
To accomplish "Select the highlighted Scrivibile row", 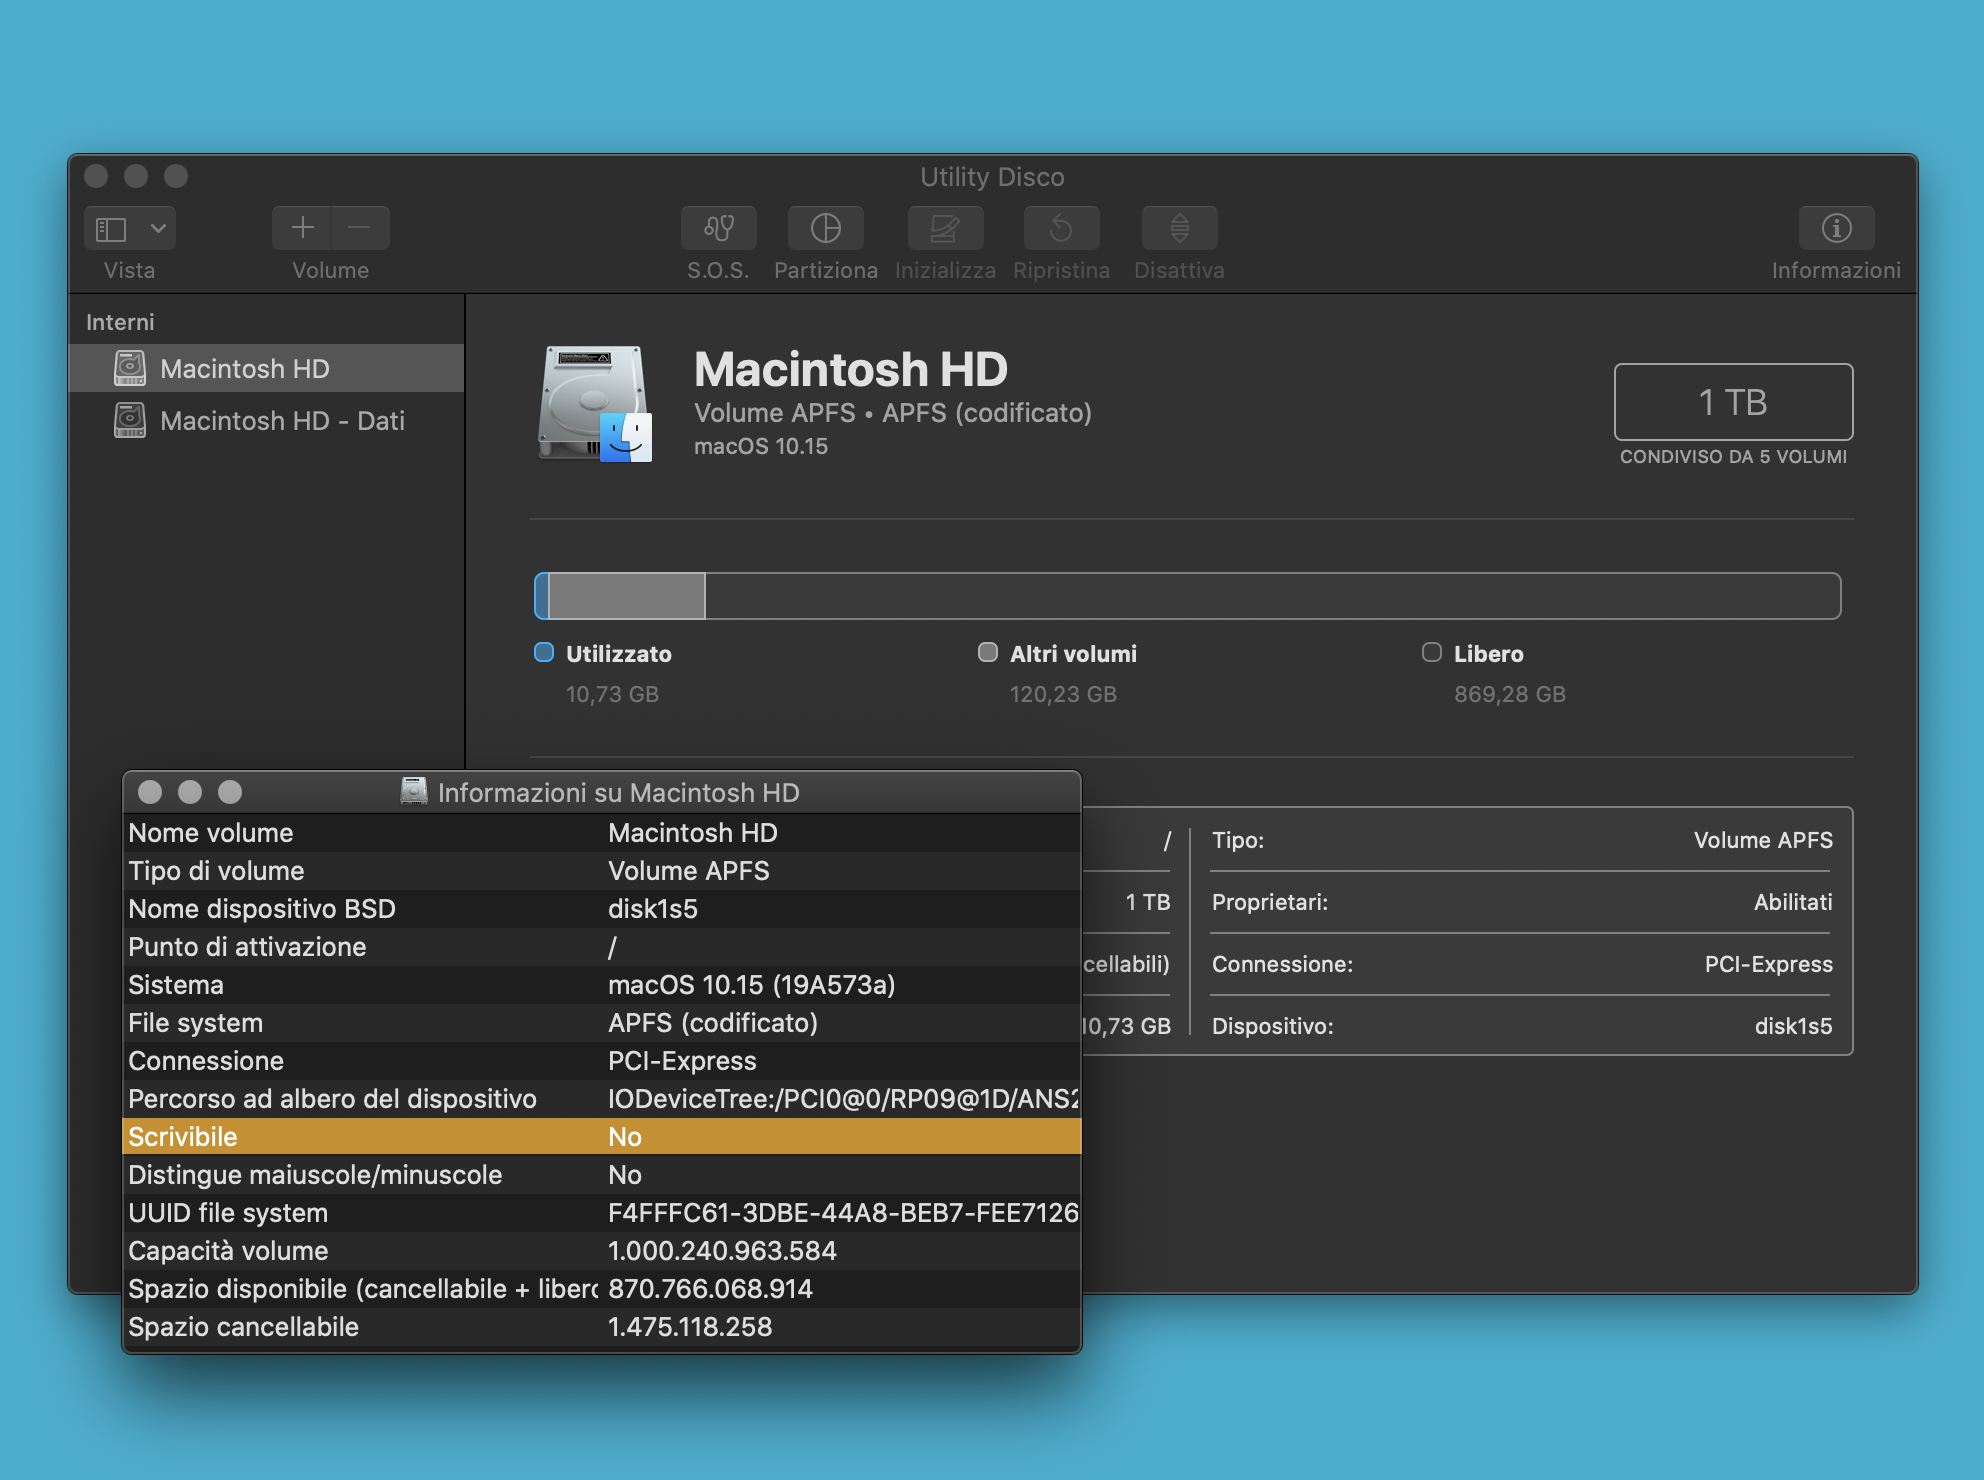I will [x=600, y=1137].
